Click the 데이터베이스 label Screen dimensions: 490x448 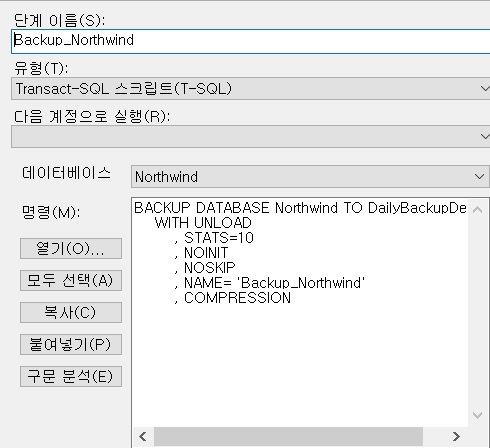pyautogui.click(x=66, y=173)
